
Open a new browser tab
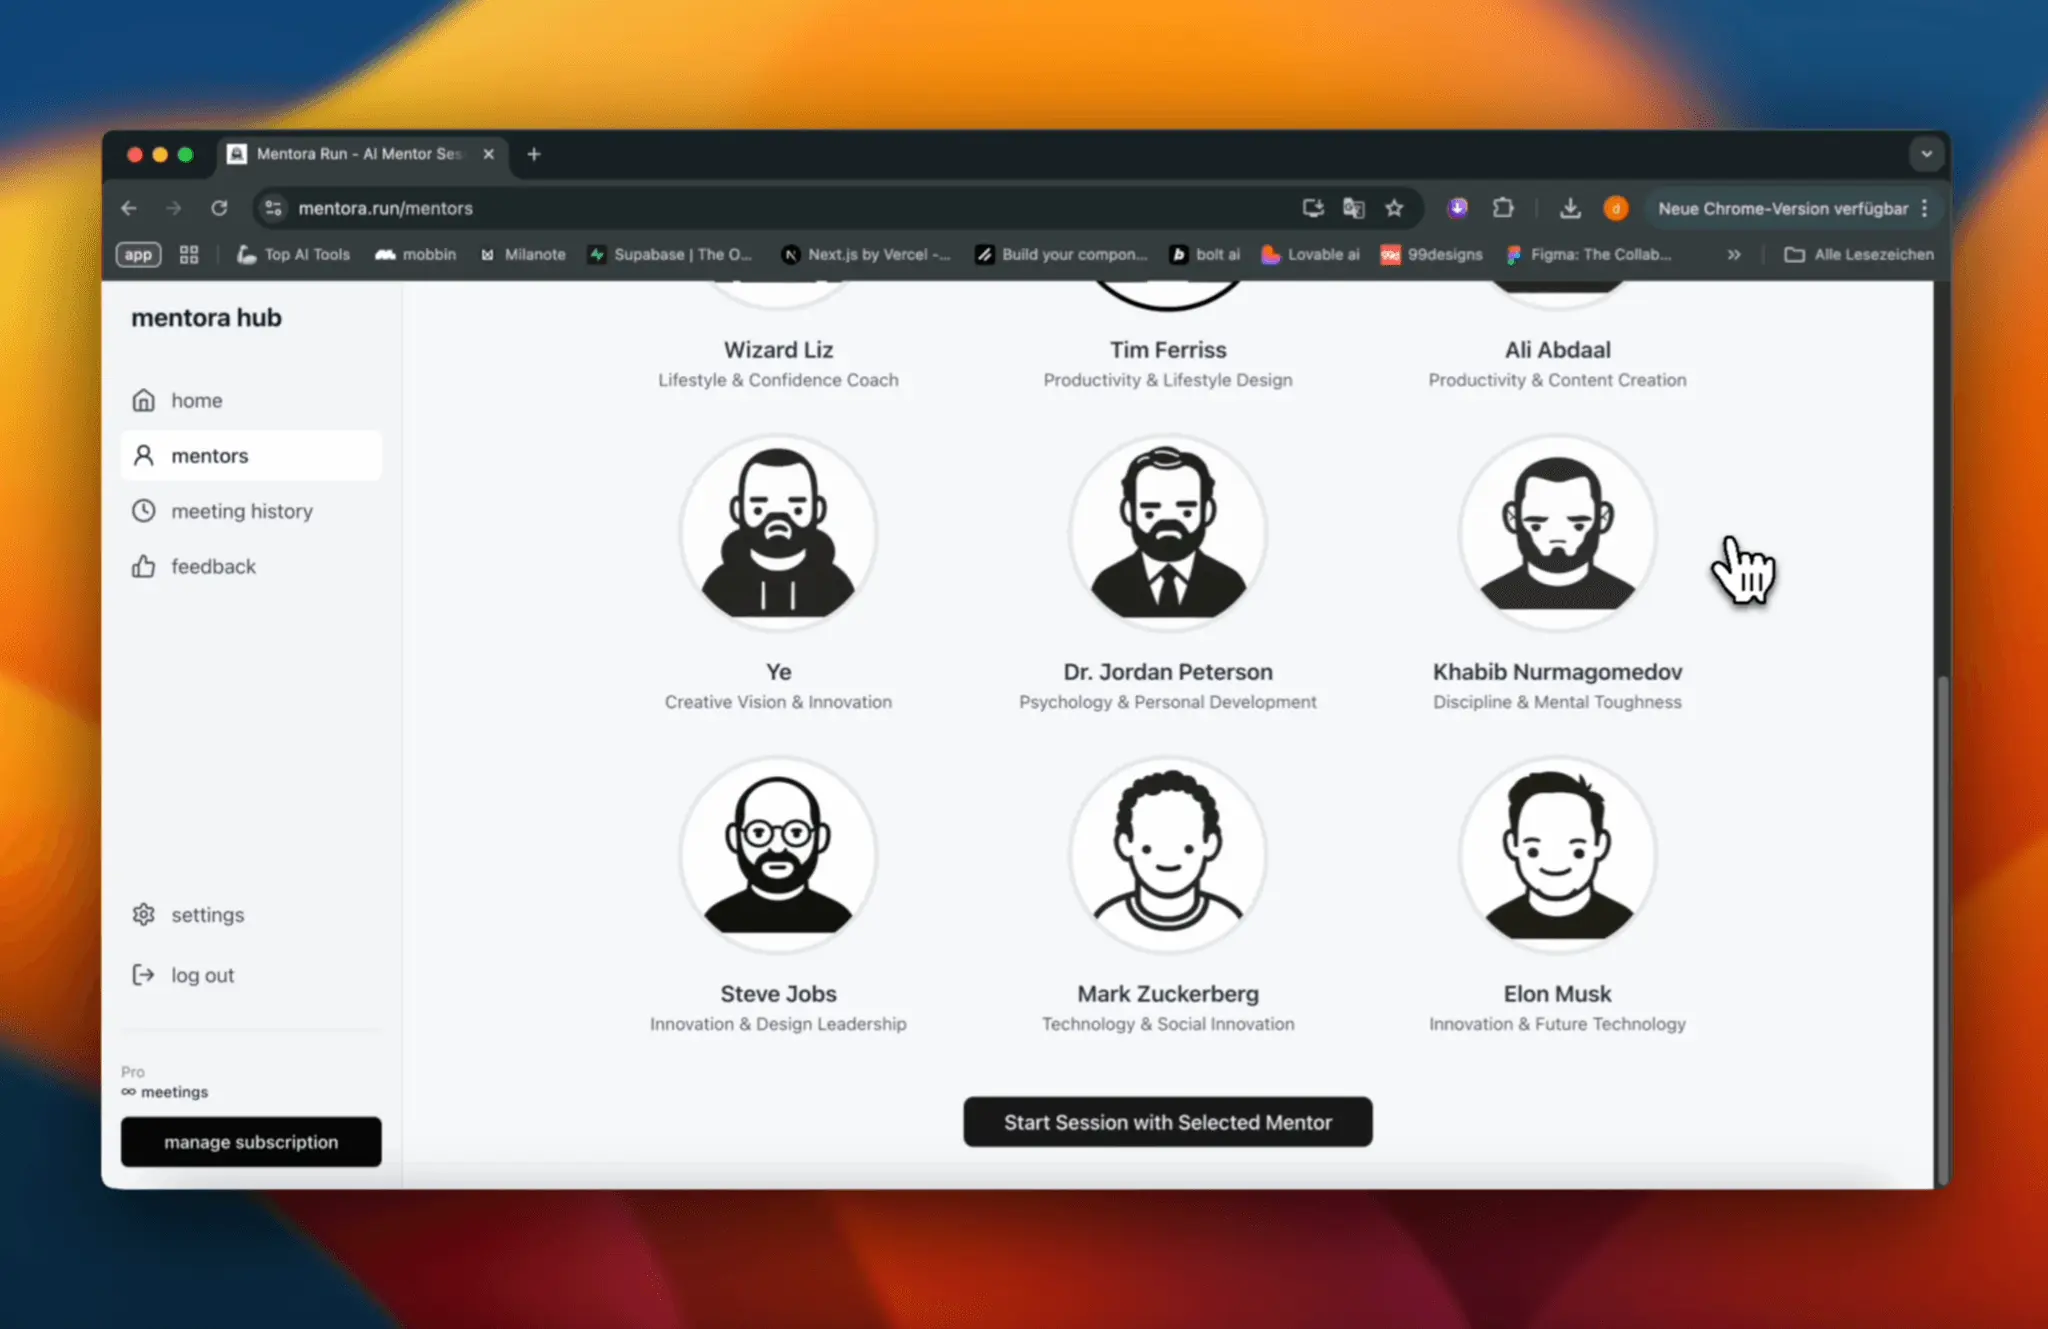pyautogui.click(x=534, y=154)
